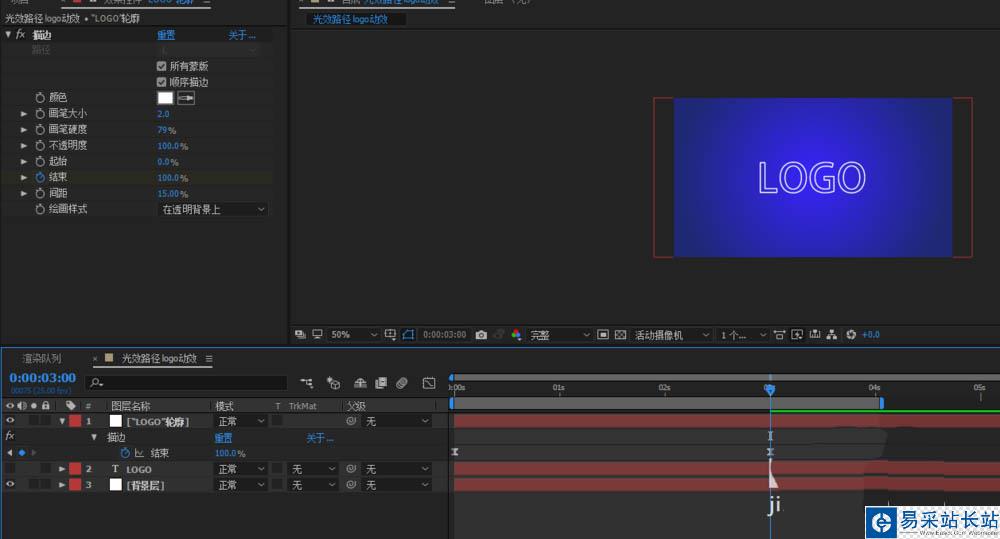Open the 50% magnification dropdown

pyautogui.click(x=353, y=334)
